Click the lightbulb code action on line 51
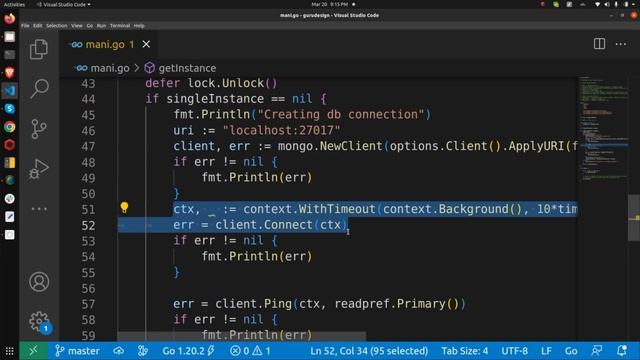 click(124, 208)
